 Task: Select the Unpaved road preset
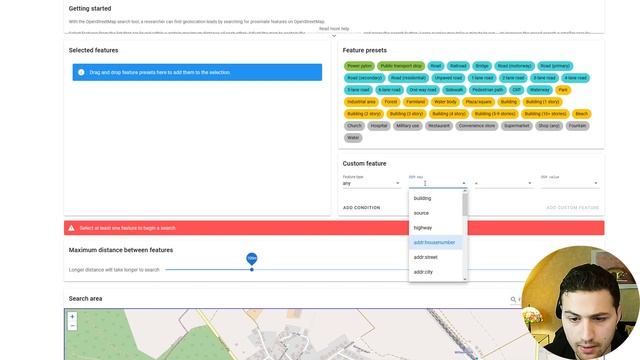click(448, 78)
